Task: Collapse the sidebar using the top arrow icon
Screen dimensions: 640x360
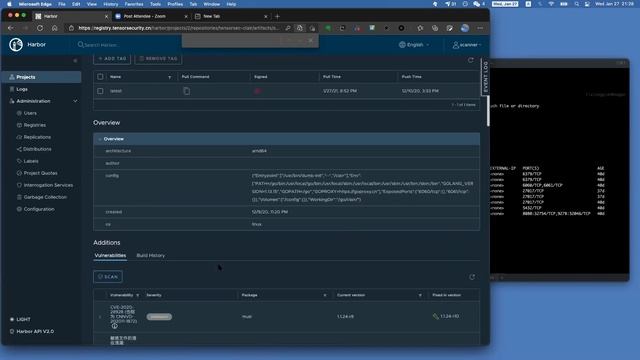Action: pos(75,60)
